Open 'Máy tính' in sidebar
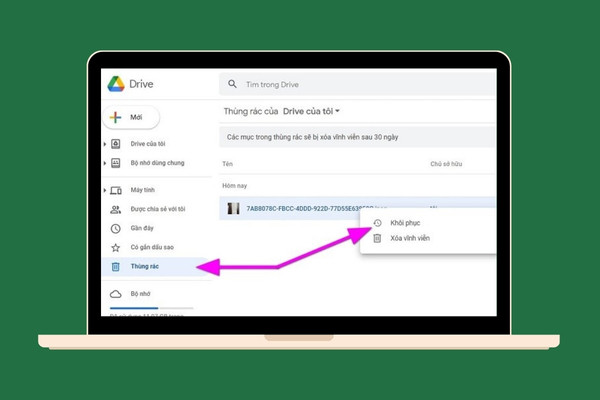Viewport: 600px width, 400px height. pos(142,190)
